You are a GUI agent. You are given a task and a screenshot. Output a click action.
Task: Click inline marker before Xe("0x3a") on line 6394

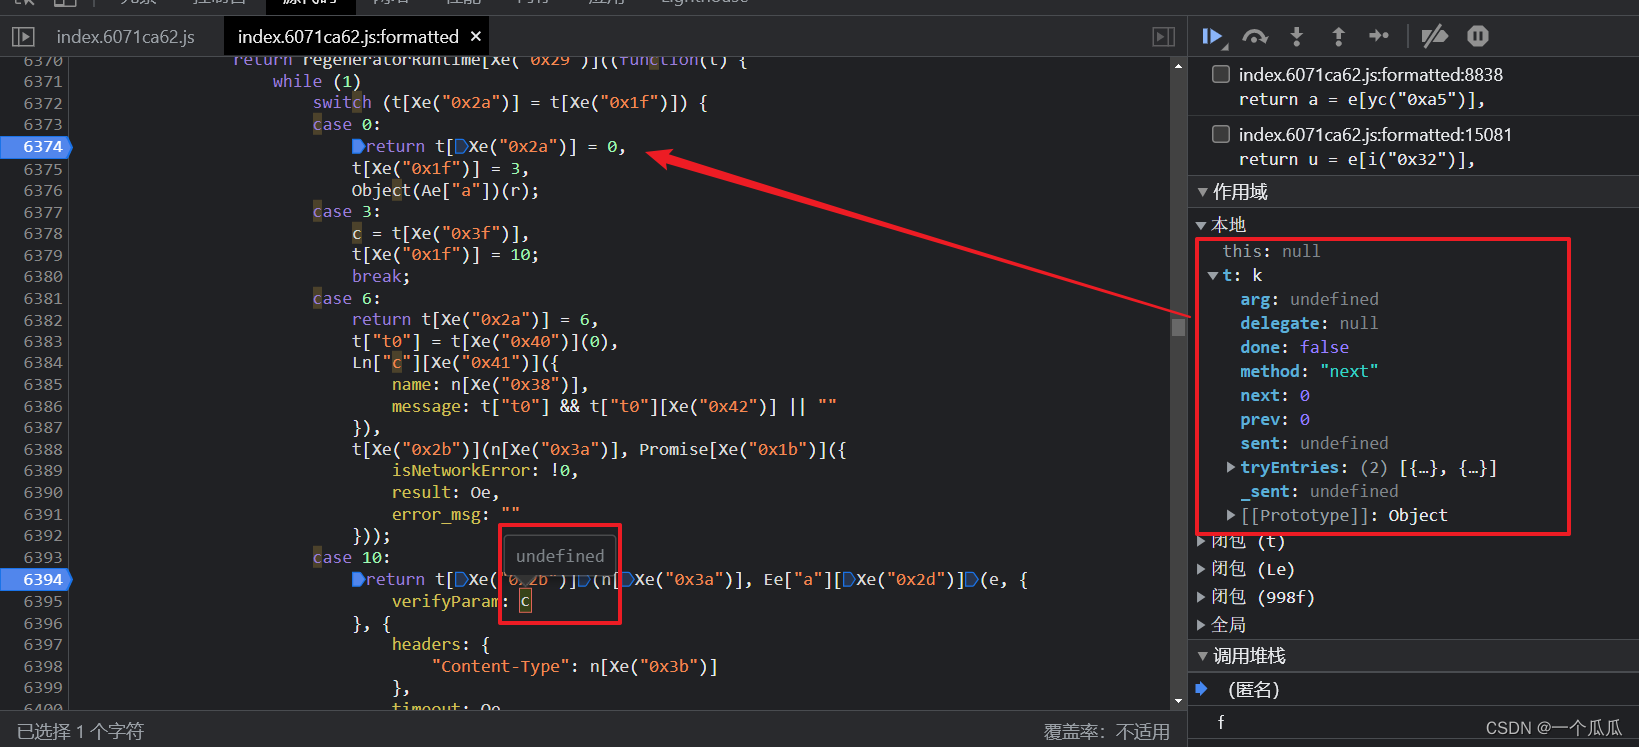627,579
